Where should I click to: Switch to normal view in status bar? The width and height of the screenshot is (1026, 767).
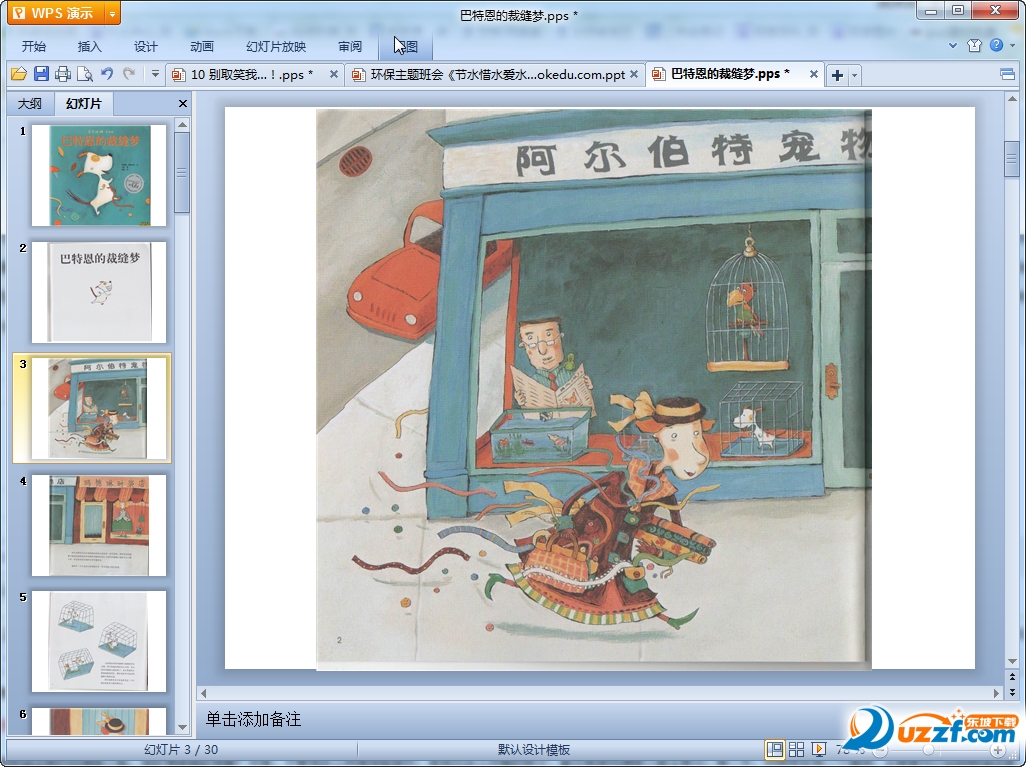[x=775, y=749]
